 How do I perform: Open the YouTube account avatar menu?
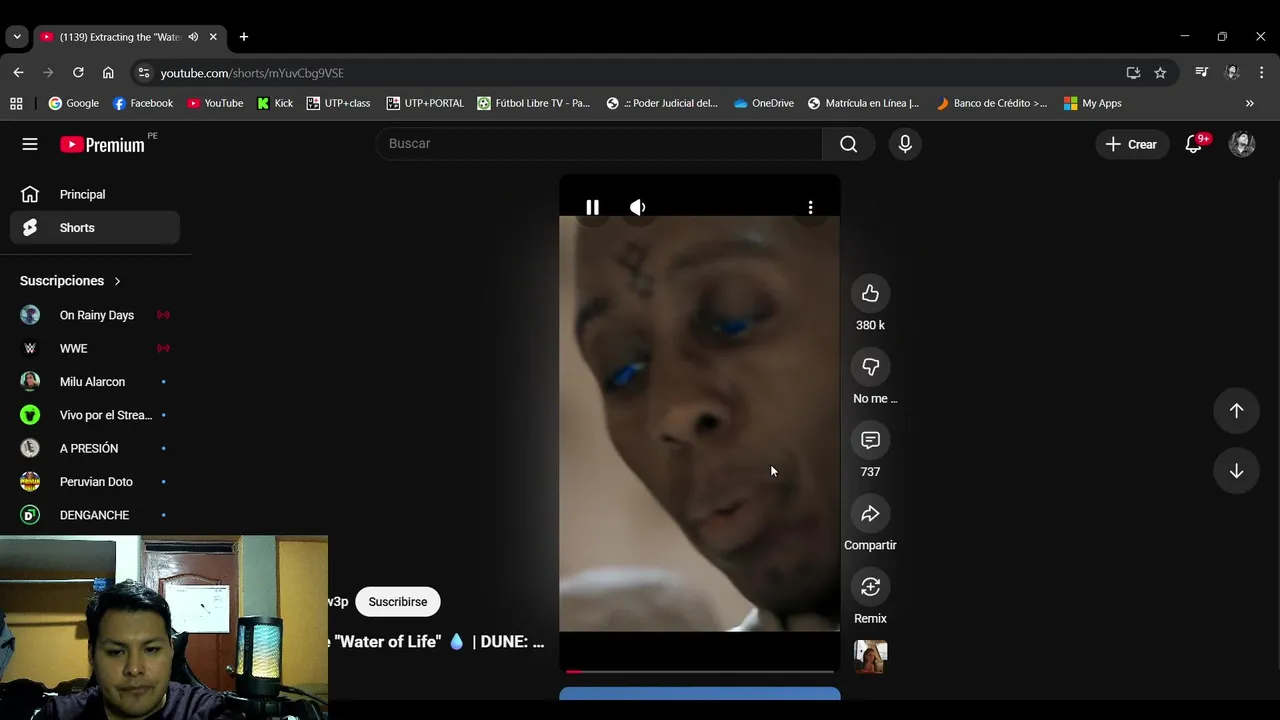click(x=1242, y=144)
